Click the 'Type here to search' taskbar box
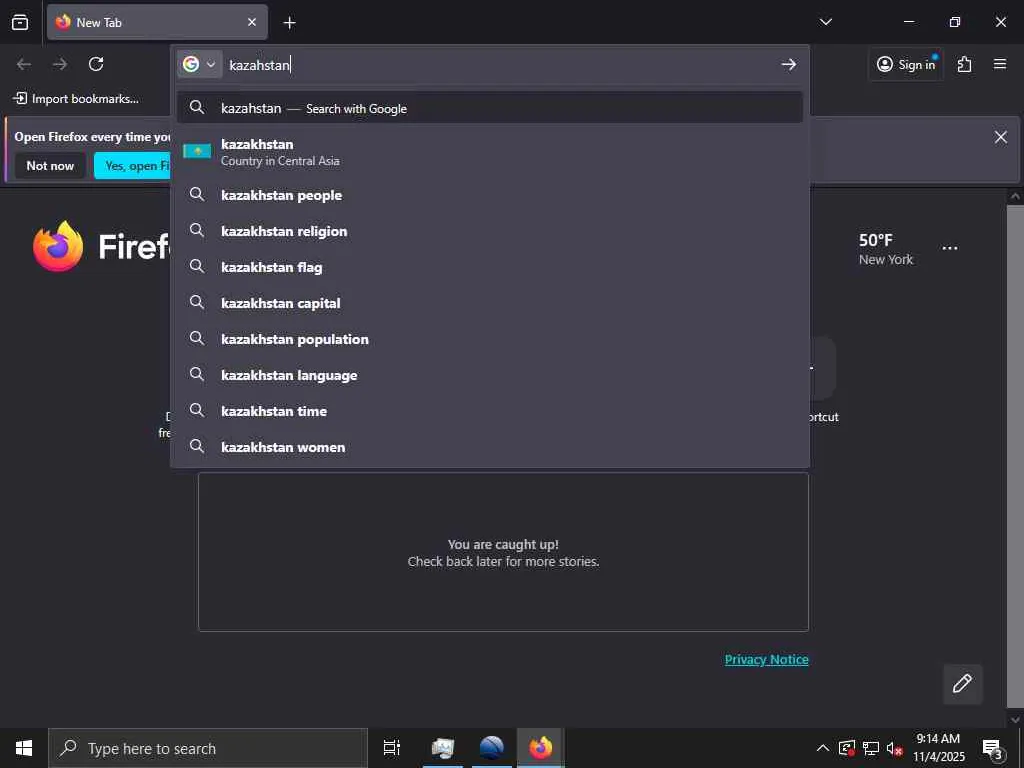This screenshot has width=1024, height=768. (x=208, y=748)
